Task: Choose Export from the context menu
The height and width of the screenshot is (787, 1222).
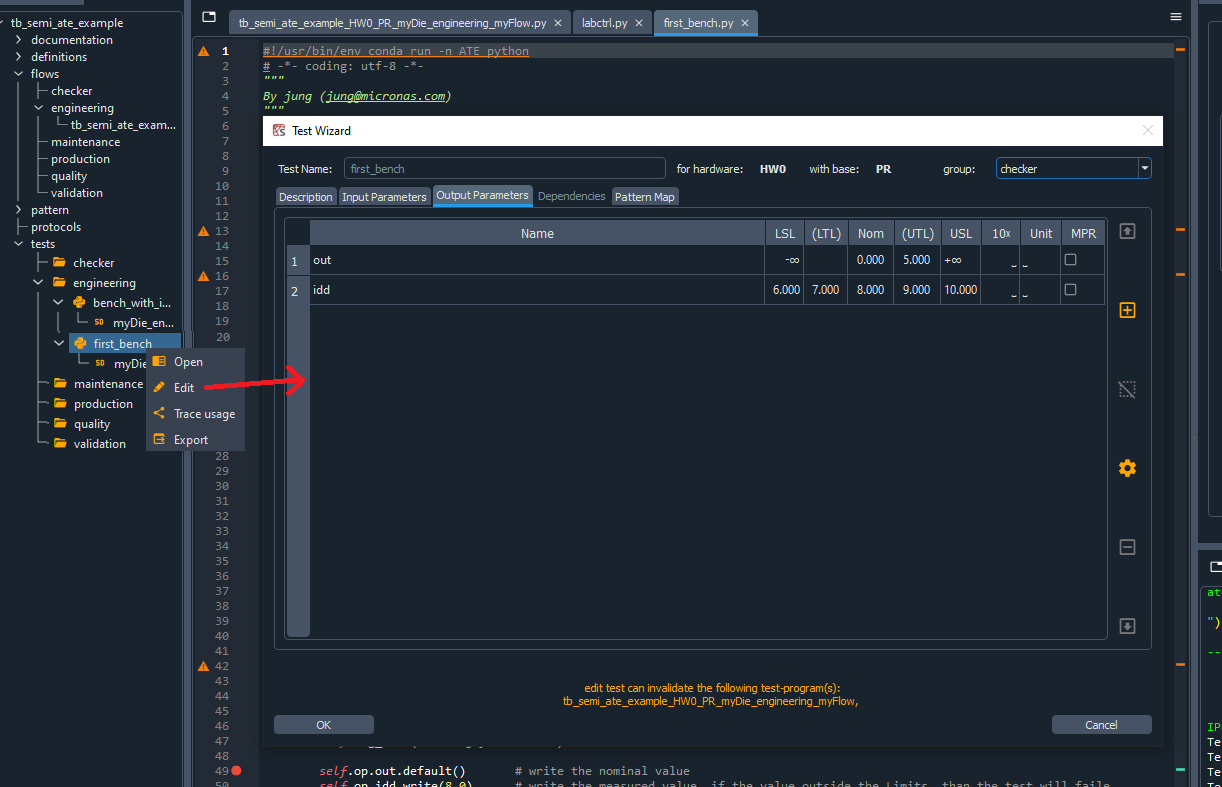Action: pyautogui.click(x=195, y=440)
